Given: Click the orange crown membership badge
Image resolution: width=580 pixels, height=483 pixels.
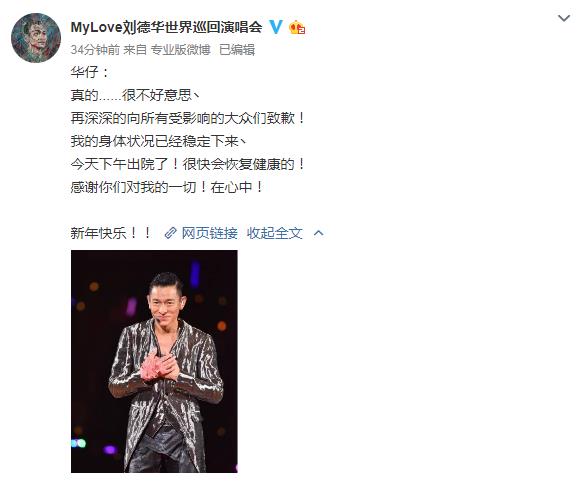Looking at the screenshot, I should (x=297, y=27).
